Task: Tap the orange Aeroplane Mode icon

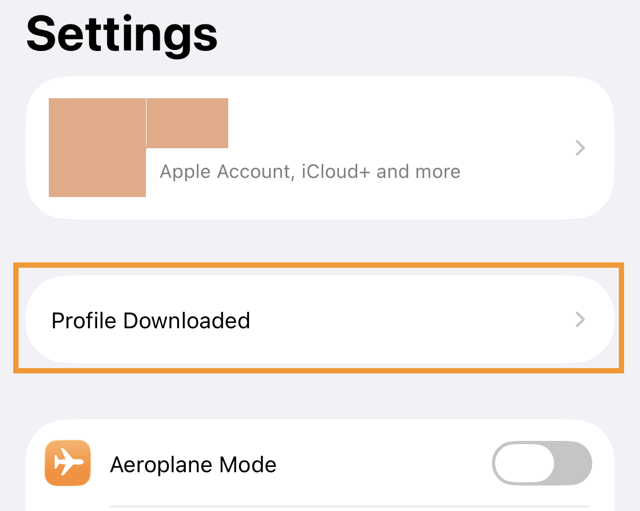Action: click(68, 464)
